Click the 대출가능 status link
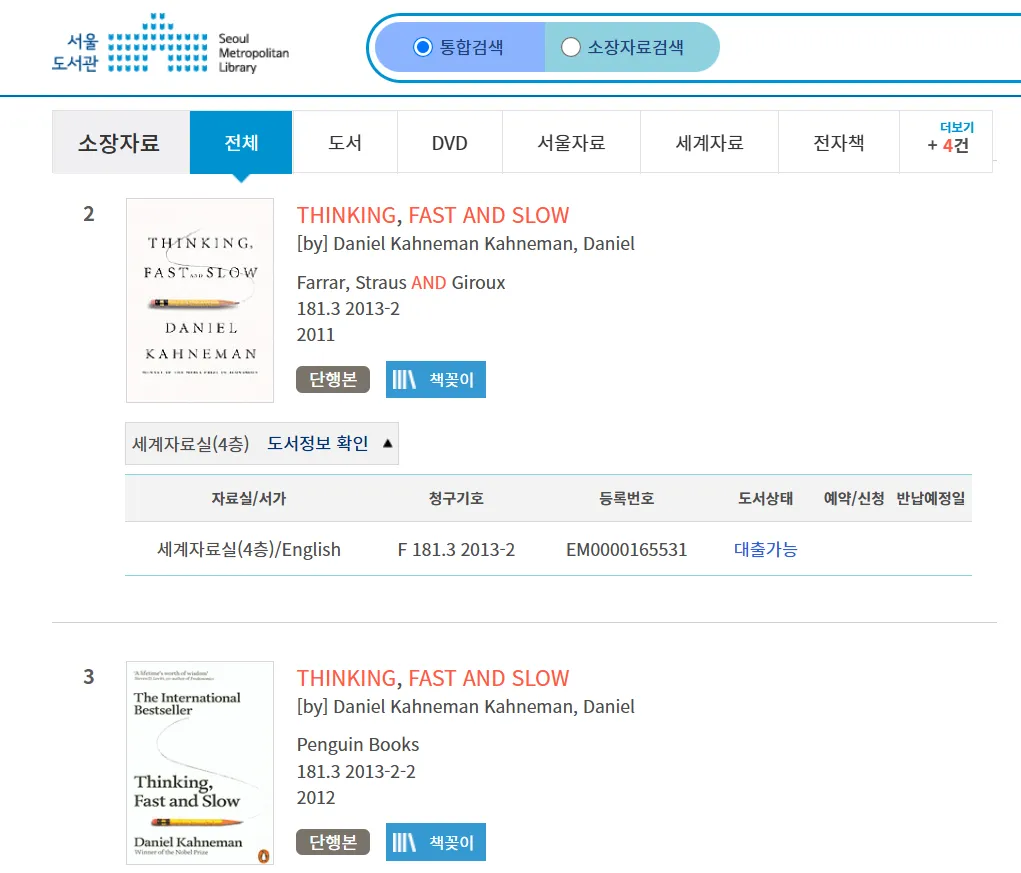 (765, 549)
